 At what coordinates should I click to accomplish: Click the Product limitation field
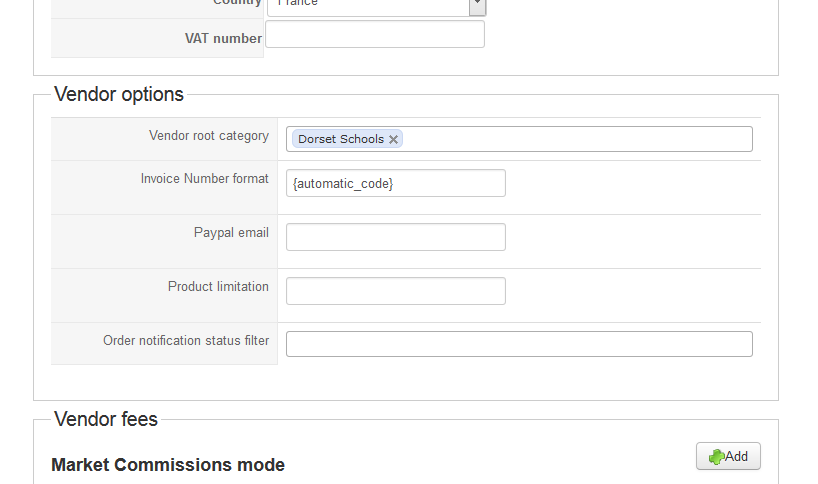[395, 291]
